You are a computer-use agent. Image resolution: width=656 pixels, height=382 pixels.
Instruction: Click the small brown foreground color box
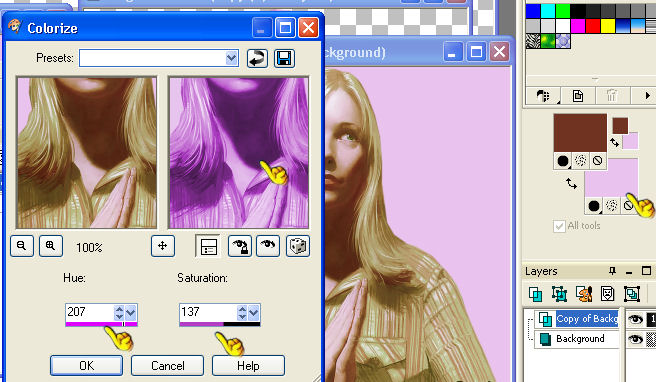(620, 126)
